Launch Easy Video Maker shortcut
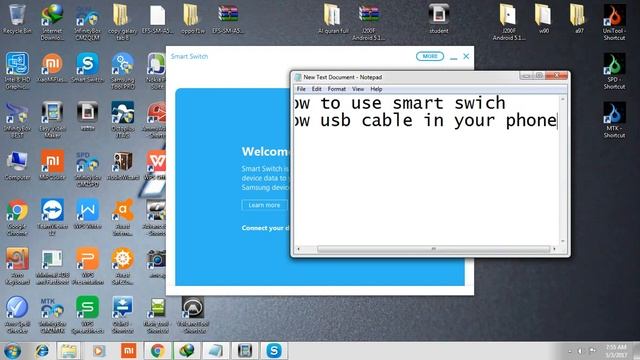Image resolution: width=640 pixels, height=360 pixels. (x=52, y=119)
